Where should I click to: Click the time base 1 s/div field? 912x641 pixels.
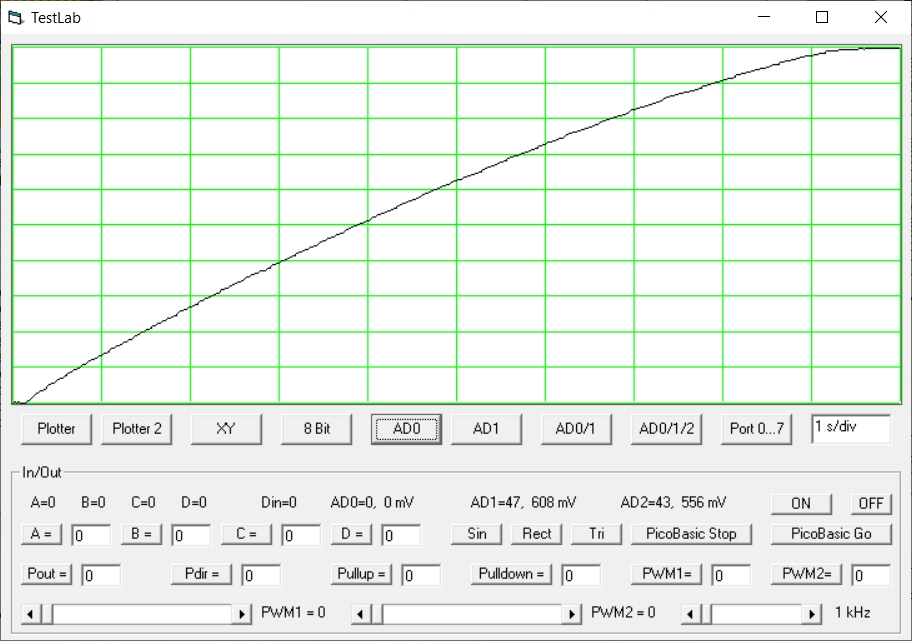tap(849, 427)
